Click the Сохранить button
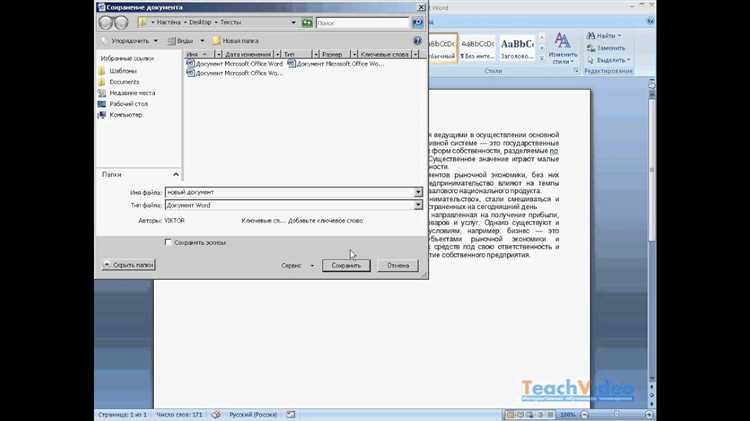750x421 pixels. point(346,266)
